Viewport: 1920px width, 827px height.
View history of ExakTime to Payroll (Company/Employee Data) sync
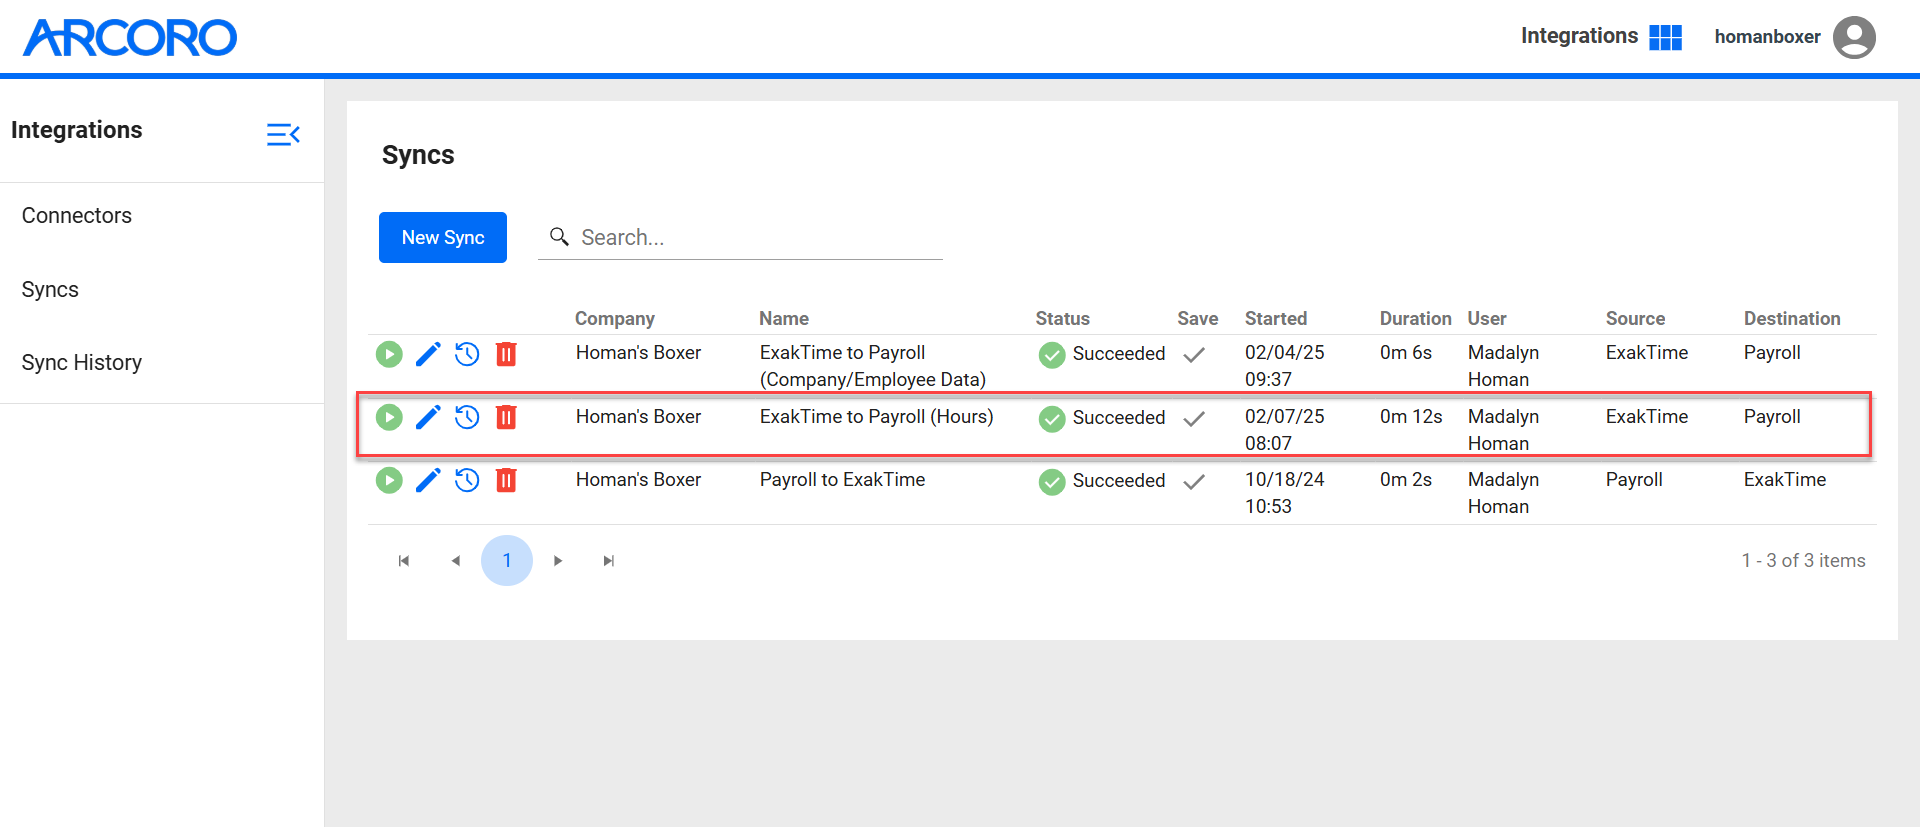click(x=467, y=354)
